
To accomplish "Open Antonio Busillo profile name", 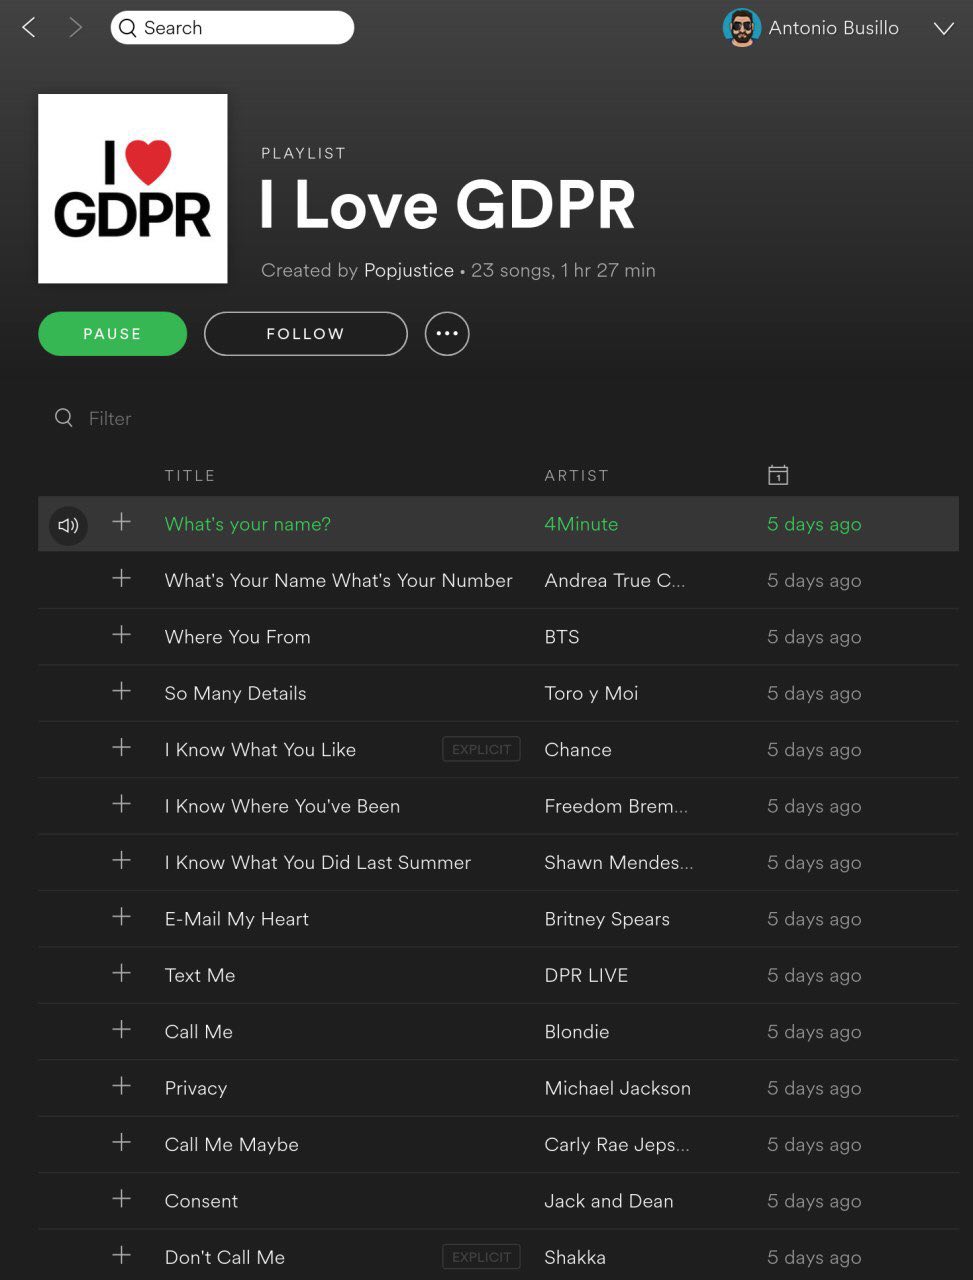I will pos(833,28).
